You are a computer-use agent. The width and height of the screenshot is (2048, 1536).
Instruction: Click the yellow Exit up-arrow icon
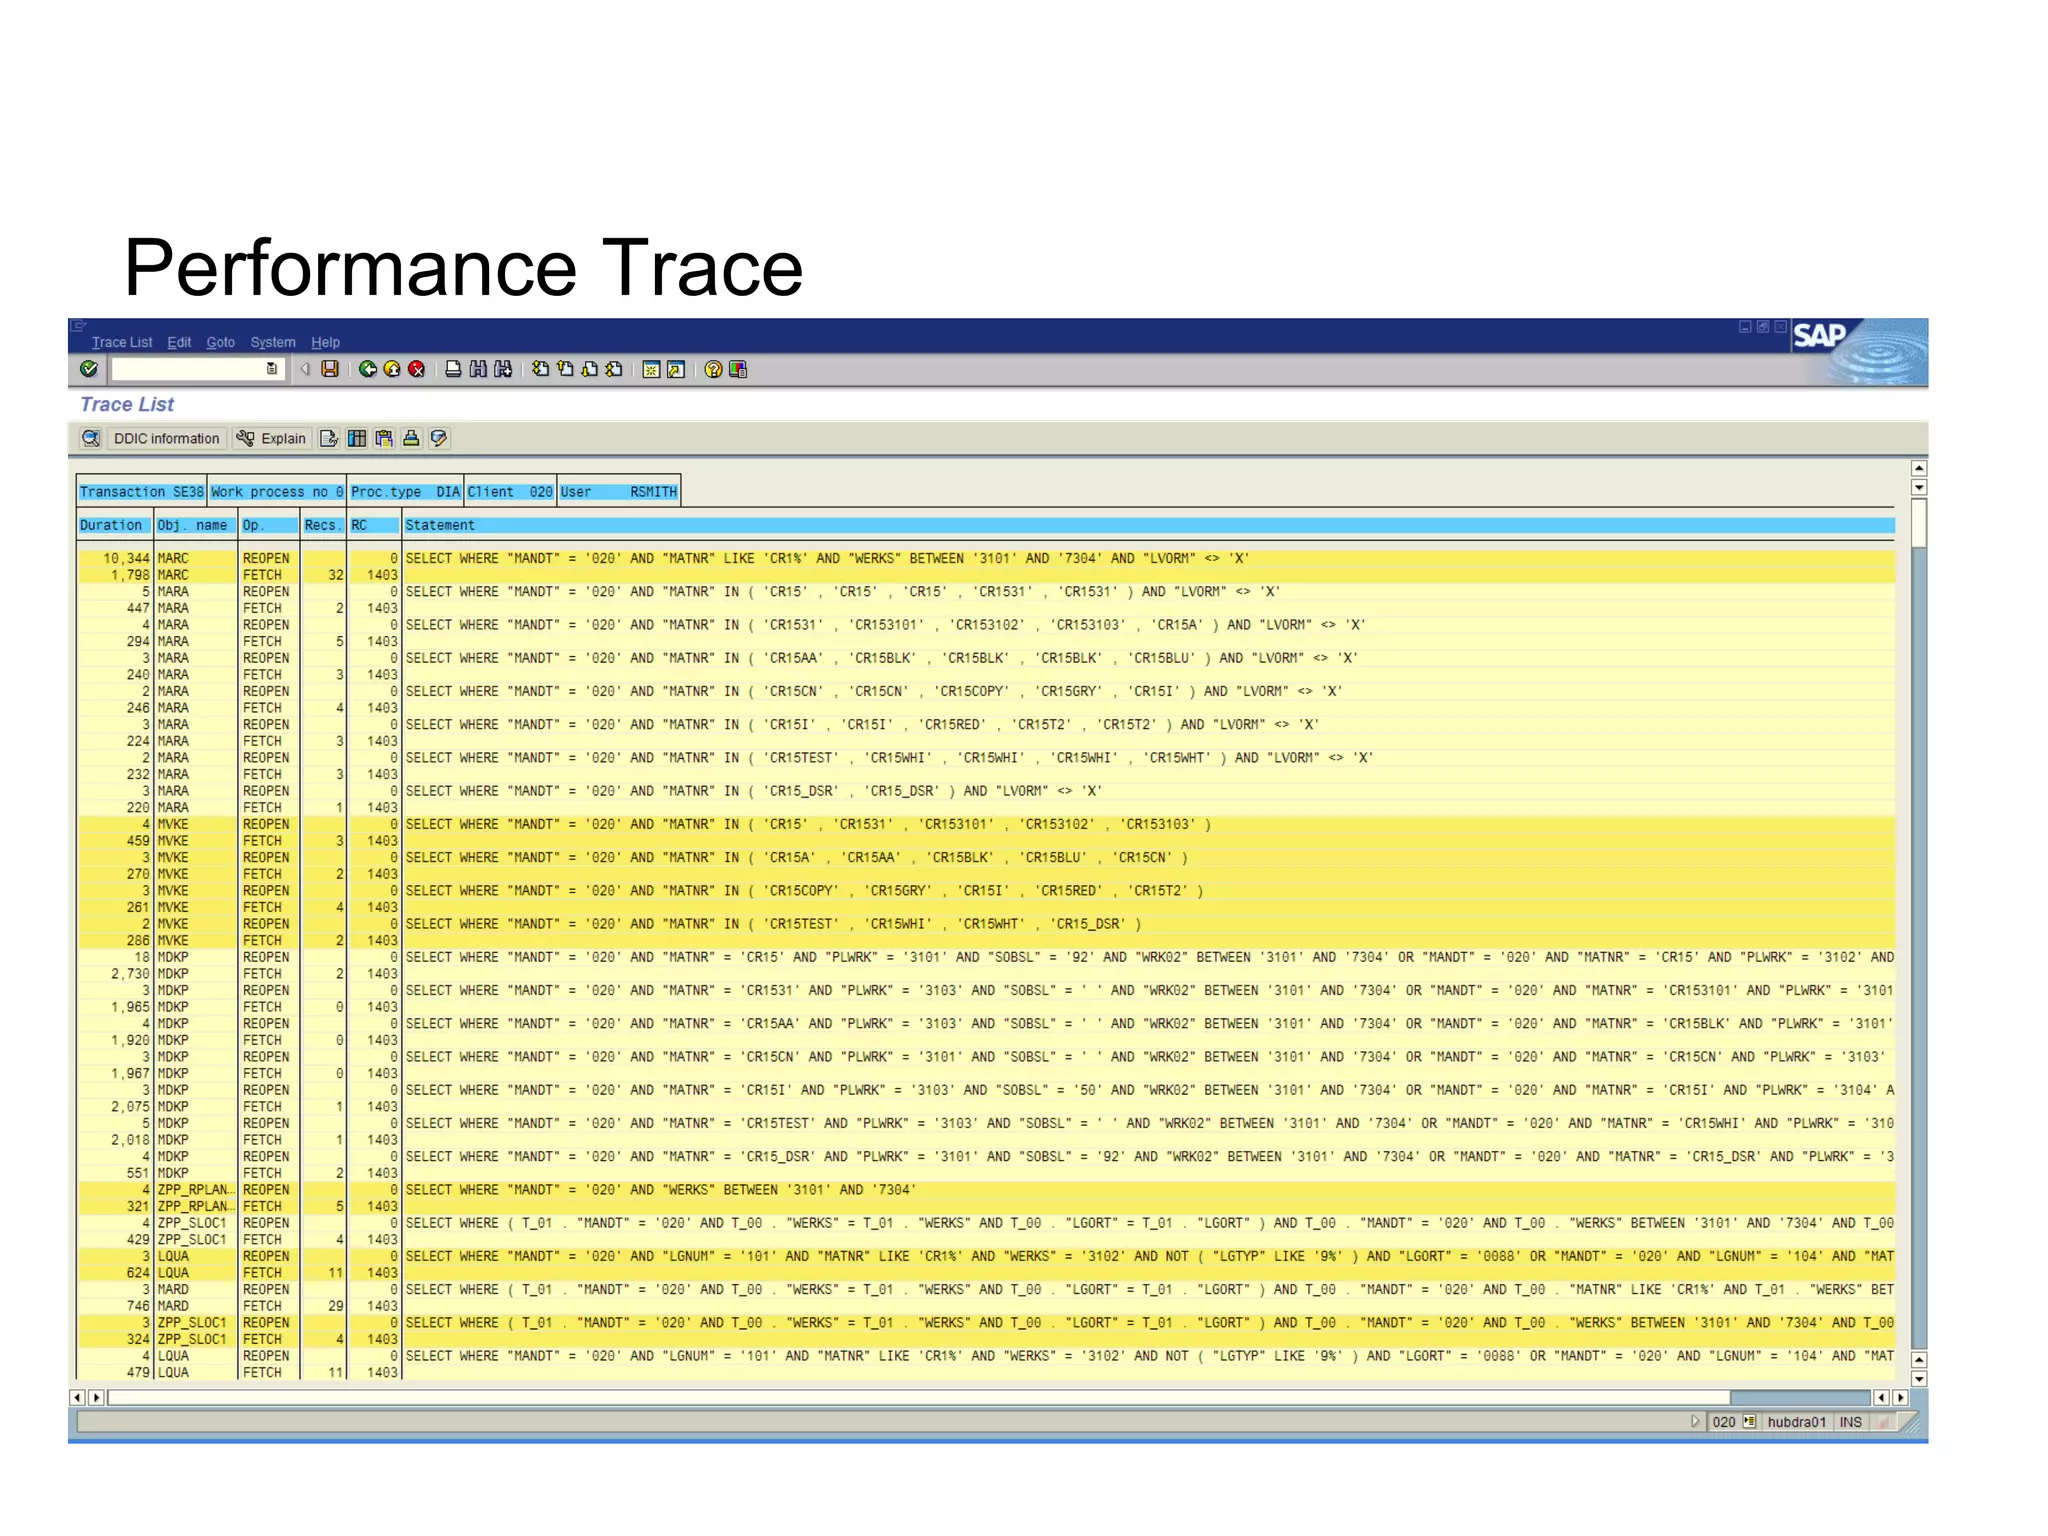point(392,369)
